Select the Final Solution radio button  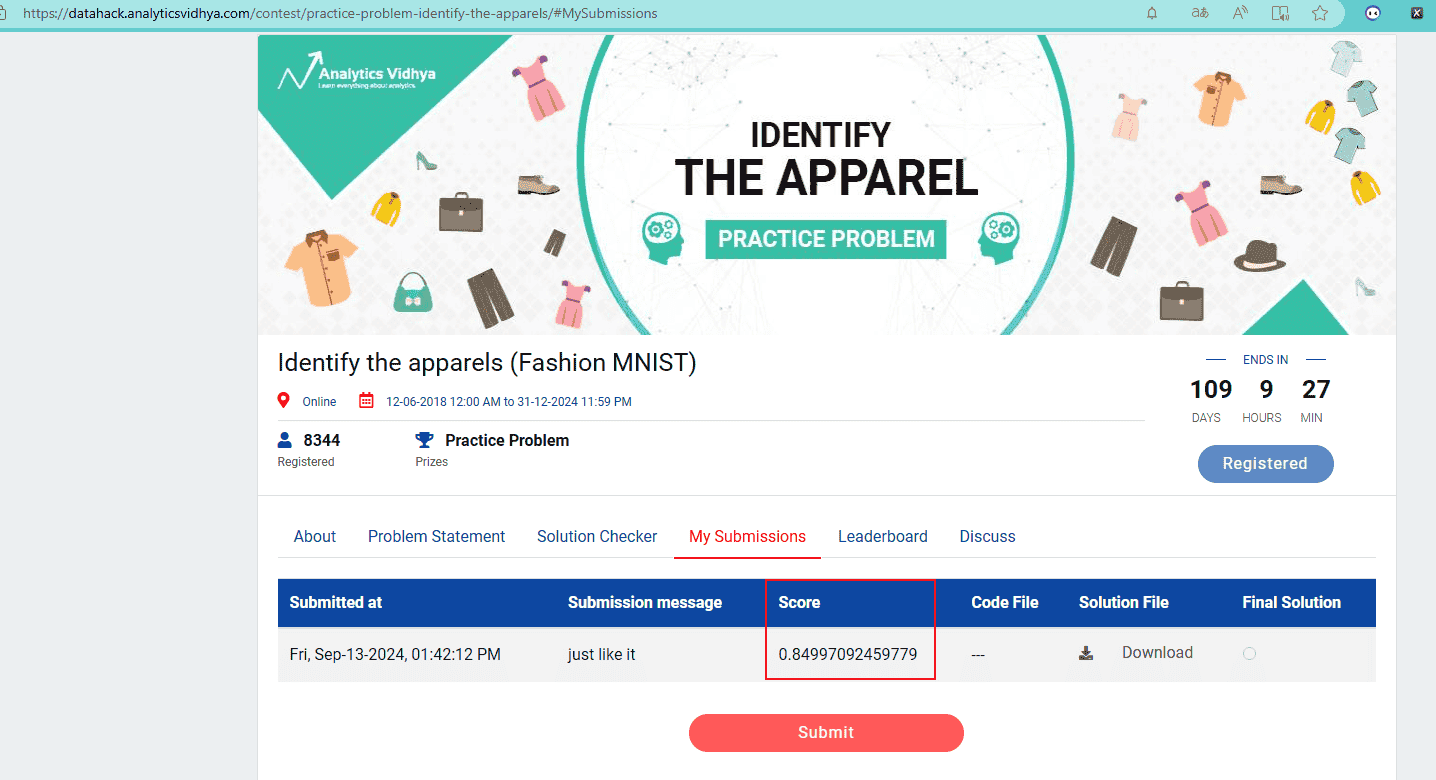[1249, 653]
